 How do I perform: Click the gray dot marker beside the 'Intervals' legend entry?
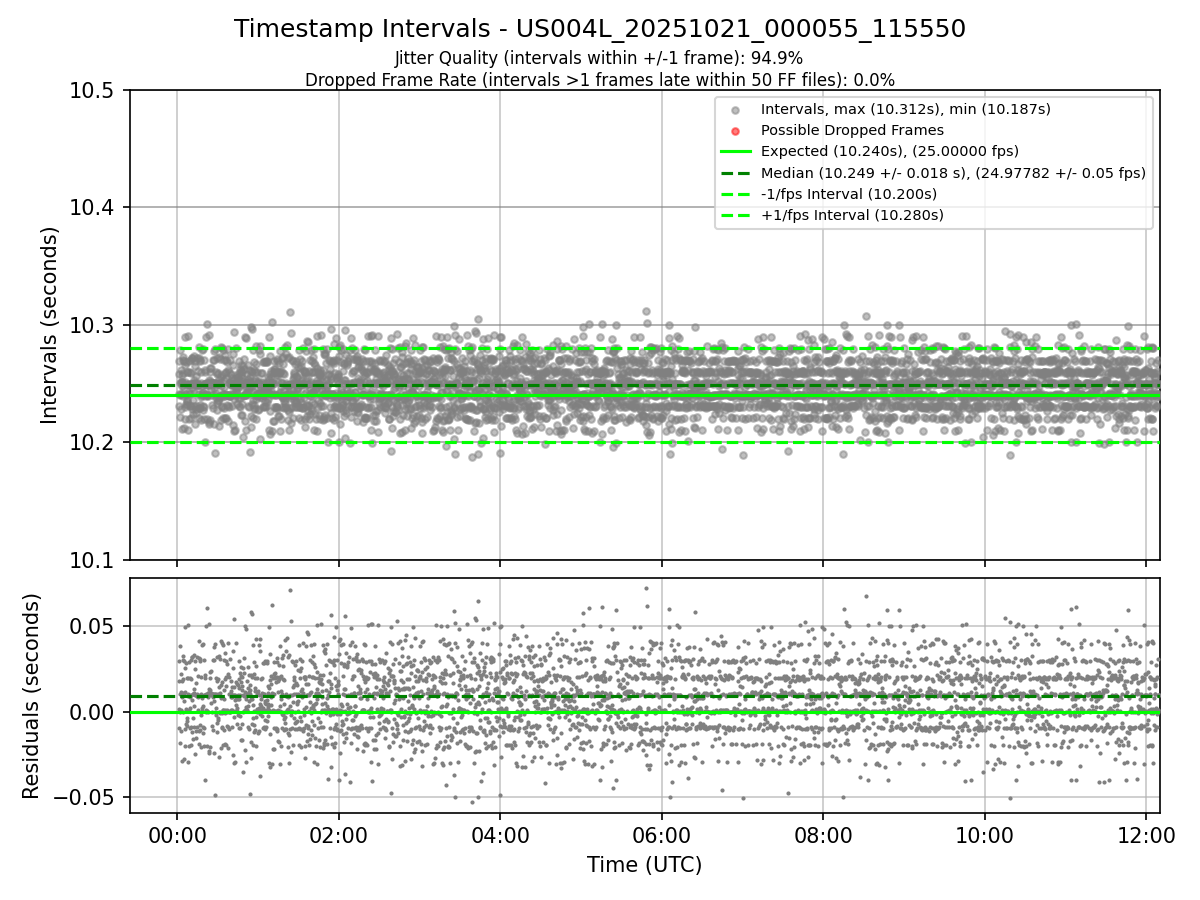coord(735,110)
